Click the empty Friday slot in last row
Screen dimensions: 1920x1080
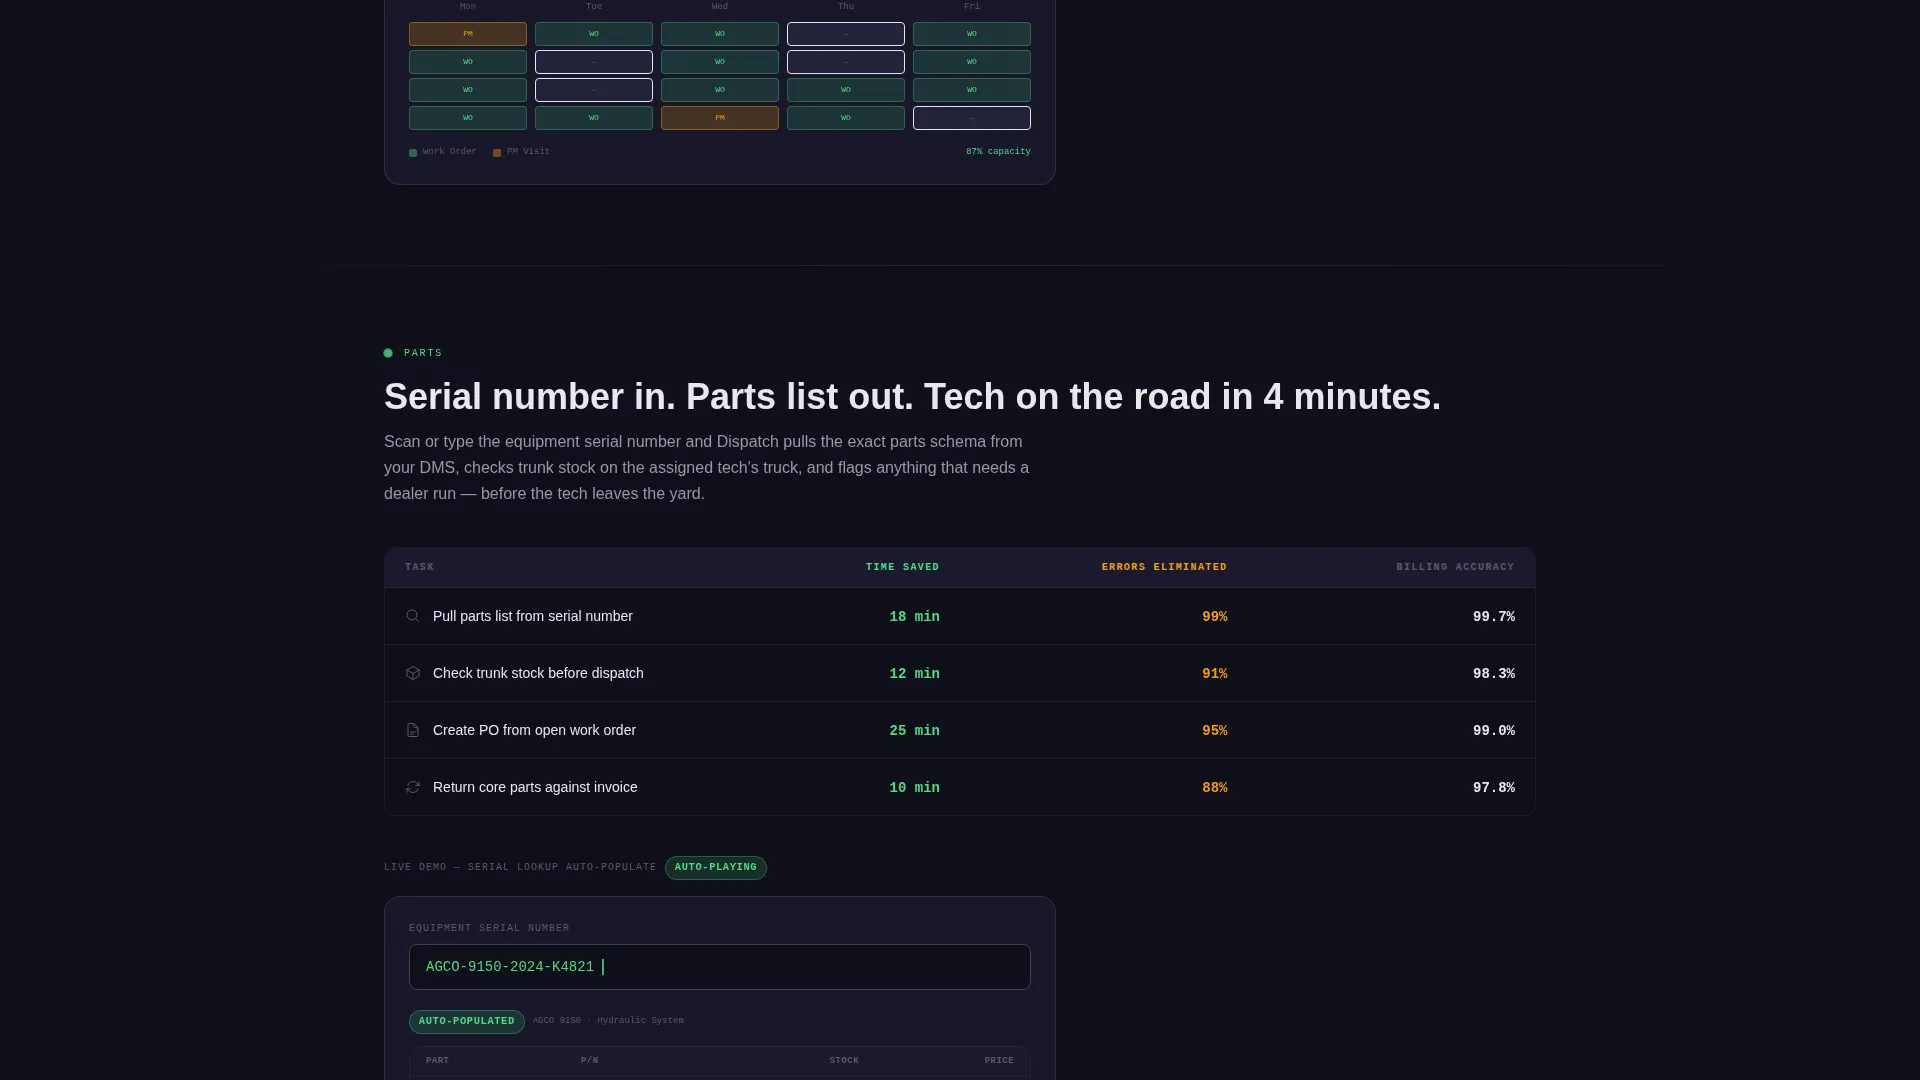click(x=972, y=118)
